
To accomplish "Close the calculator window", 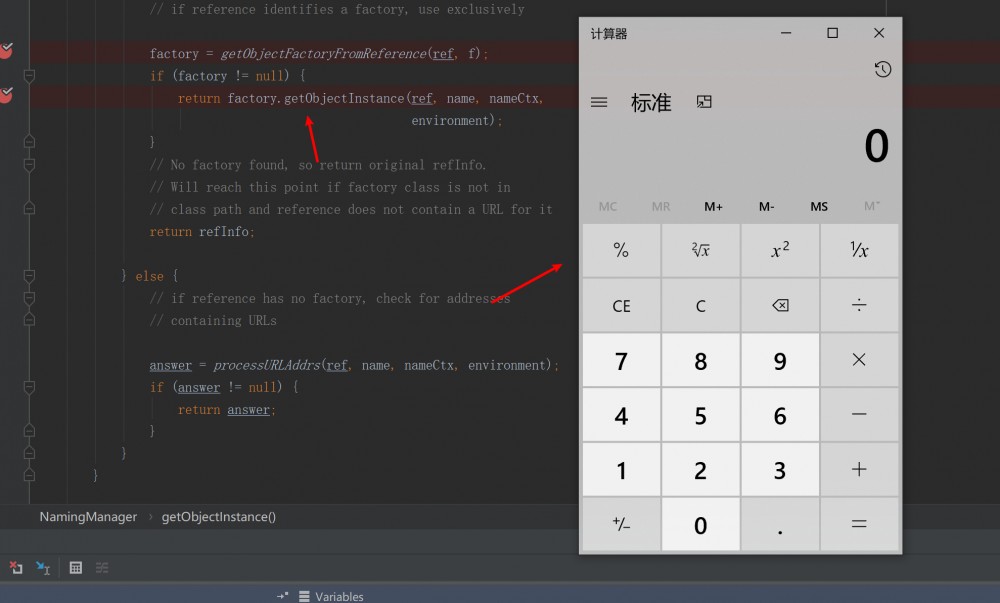I will tap(879, 33).
